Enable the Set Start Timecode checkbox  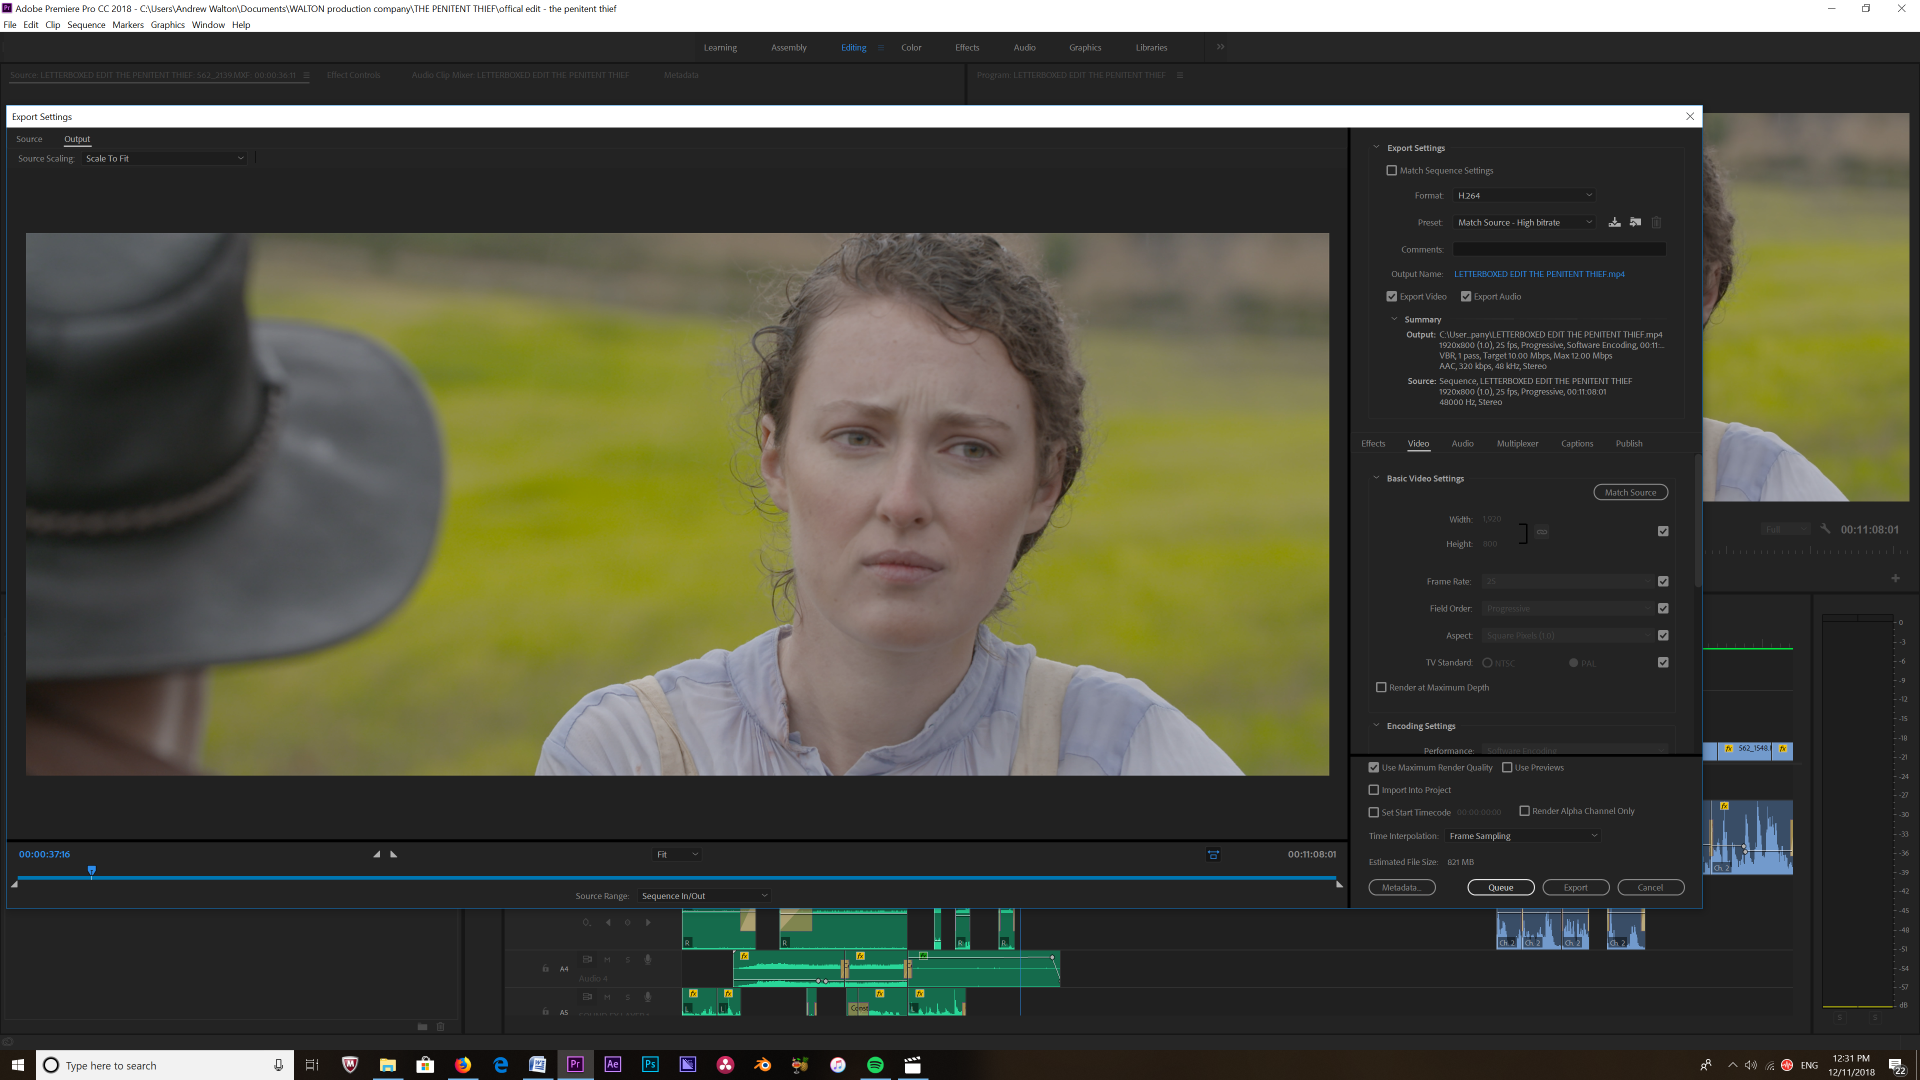pos(1374,812)
